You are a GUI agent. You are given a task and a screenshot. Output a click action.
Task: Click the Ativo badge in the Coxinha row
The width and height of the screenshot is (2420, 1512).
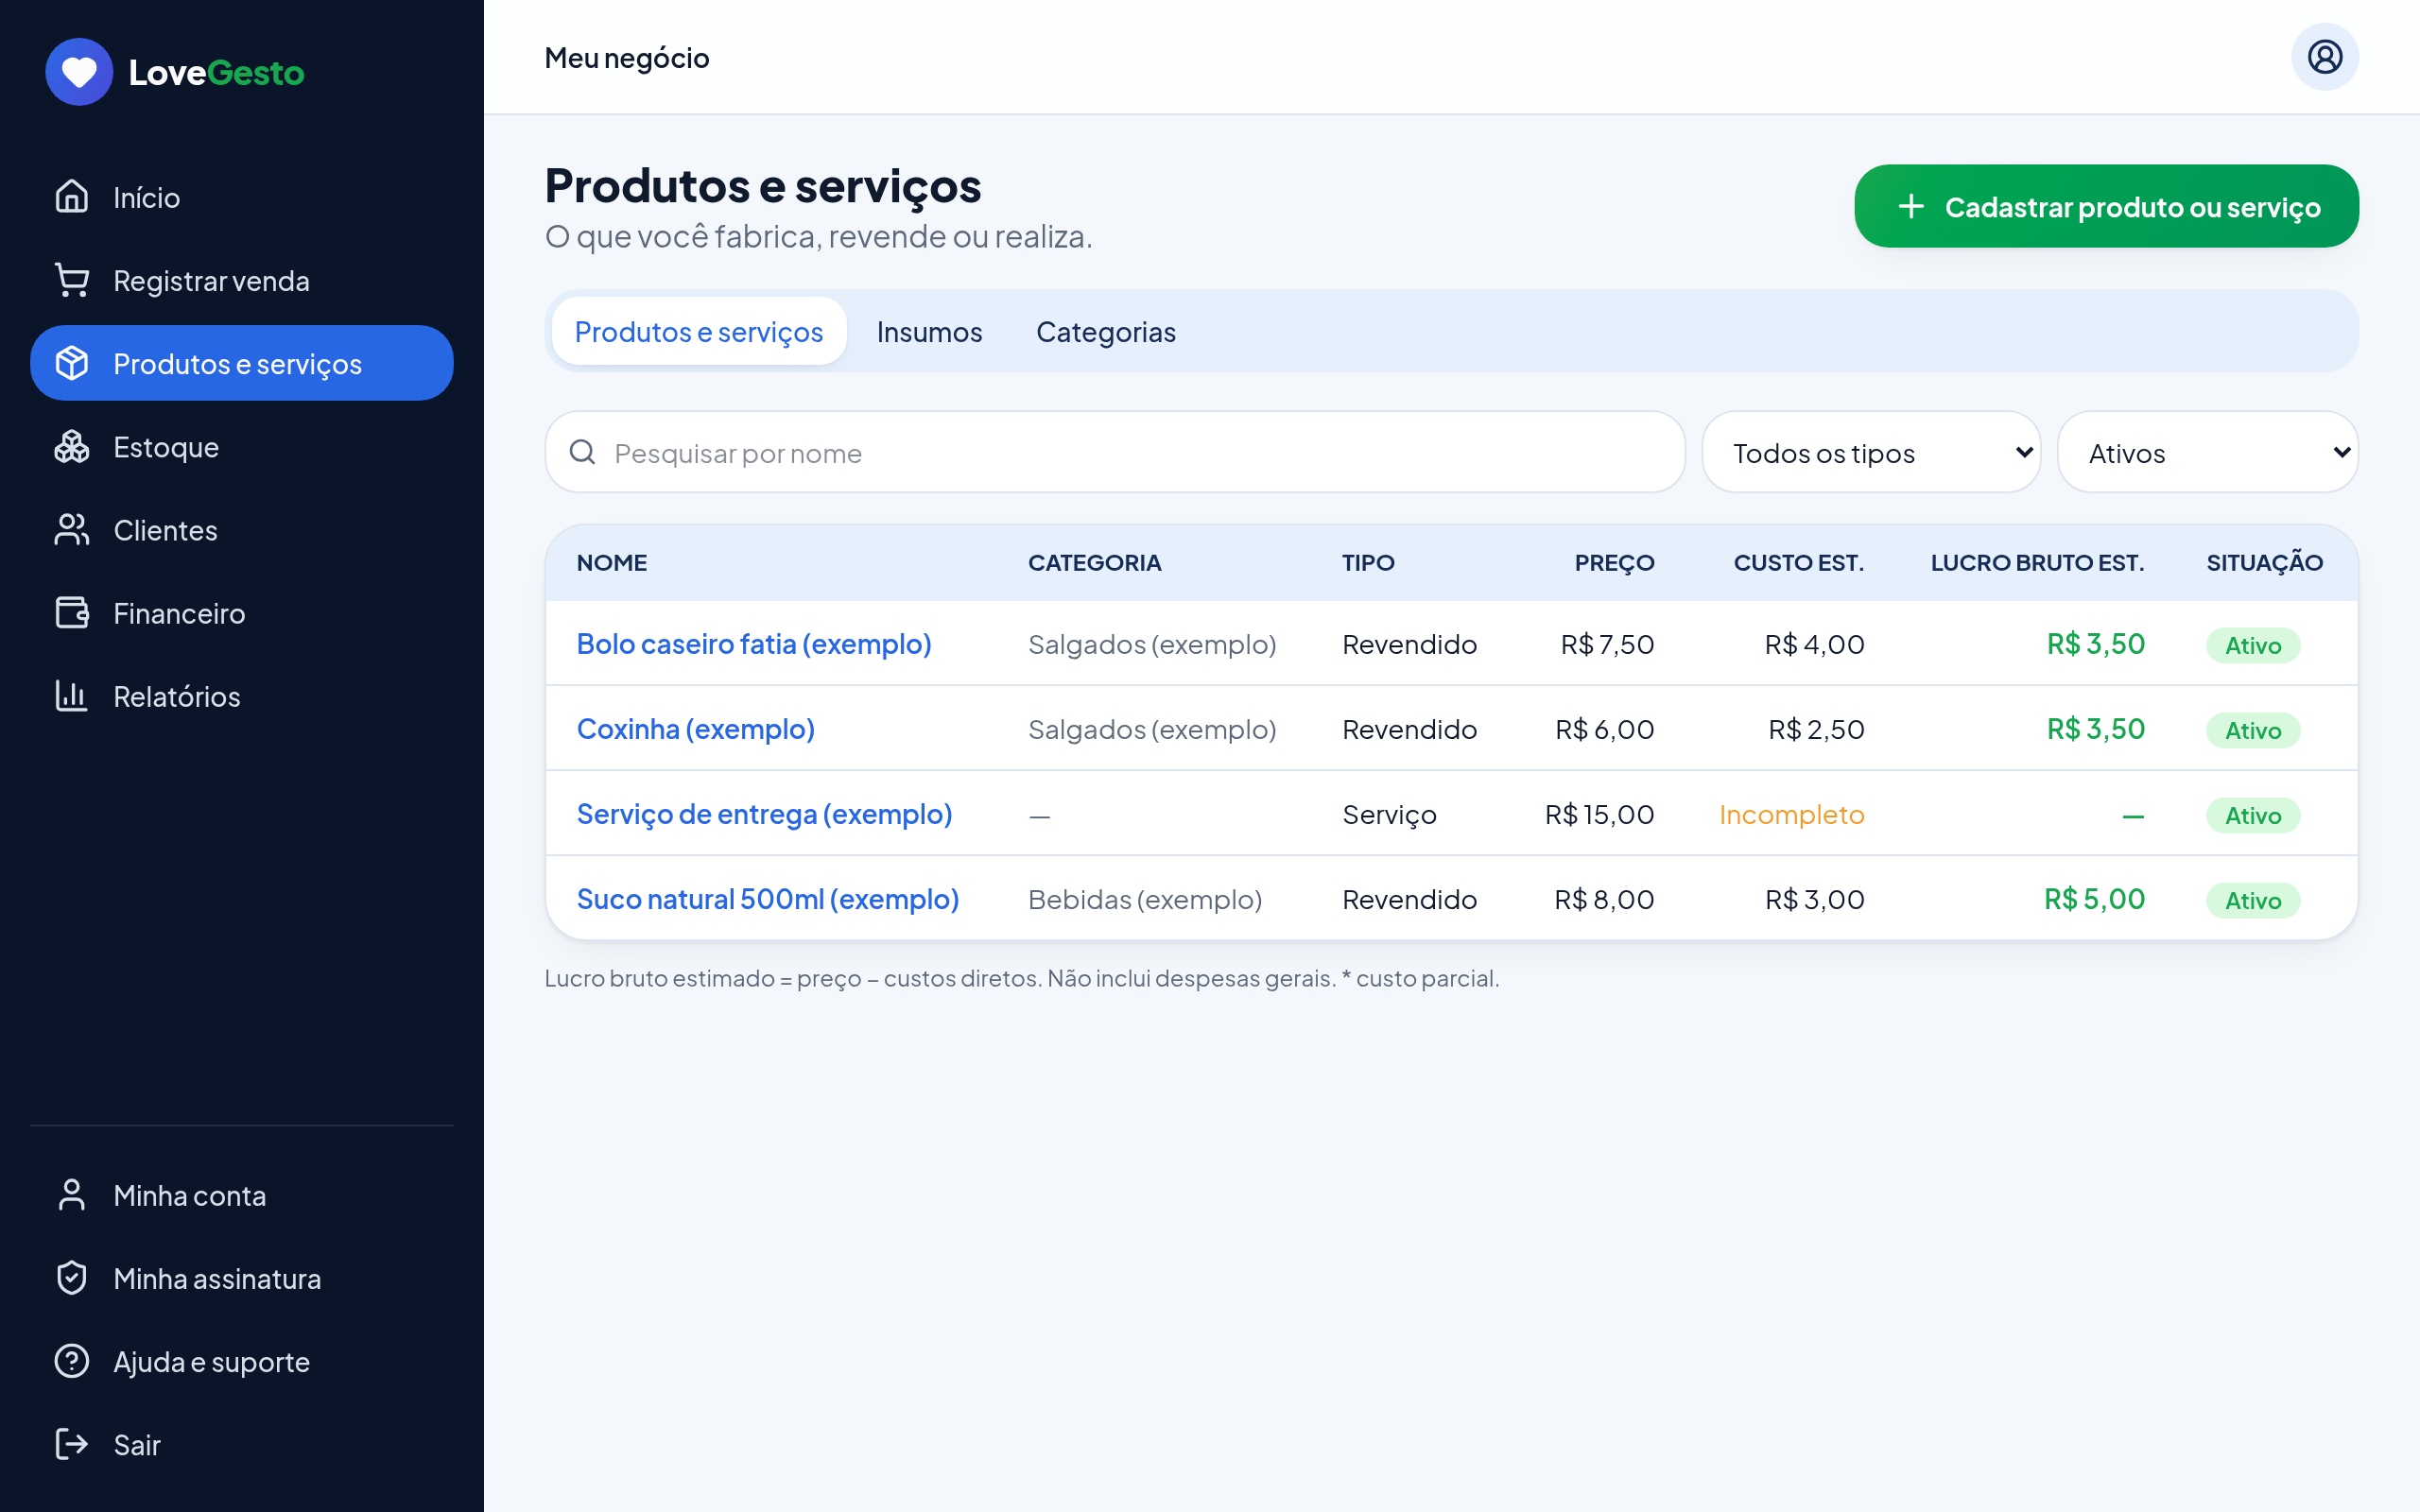2252,730
